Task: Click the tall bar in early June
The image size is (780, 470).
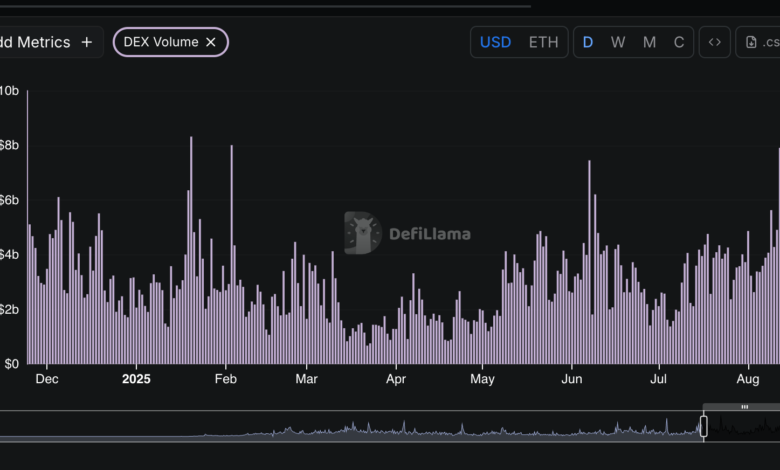Action: [589, 262]
